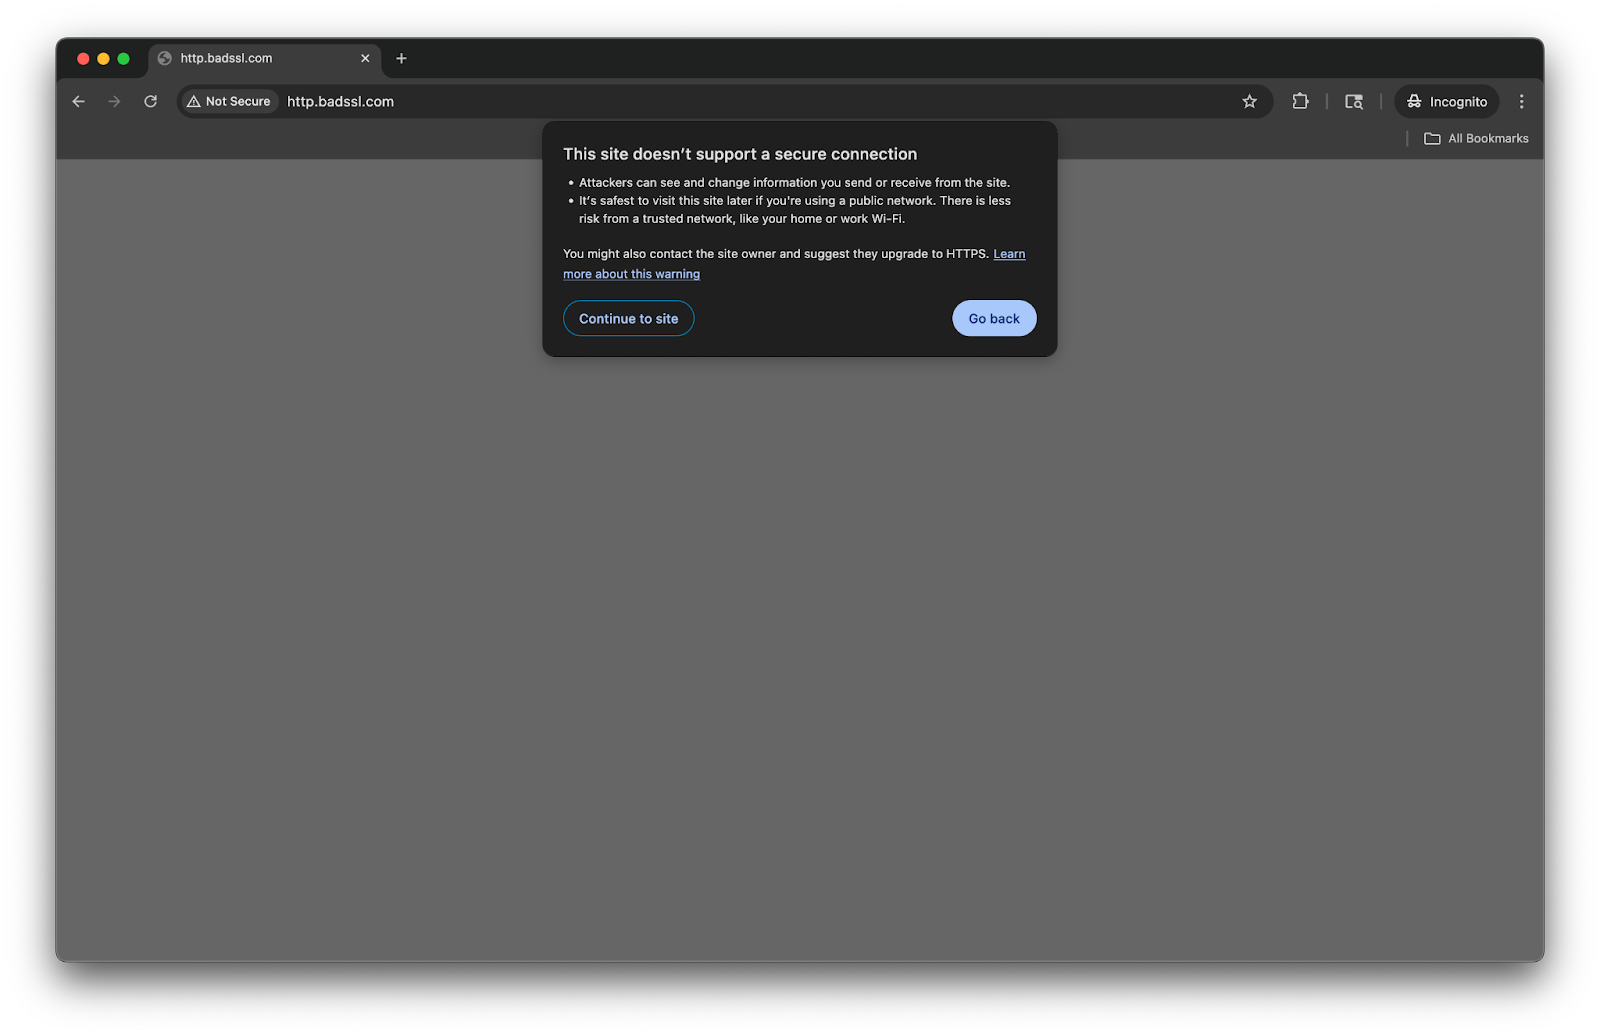Open Learn more about this warning link
The image size is (1600, 1036).
(x=631, y=274)
